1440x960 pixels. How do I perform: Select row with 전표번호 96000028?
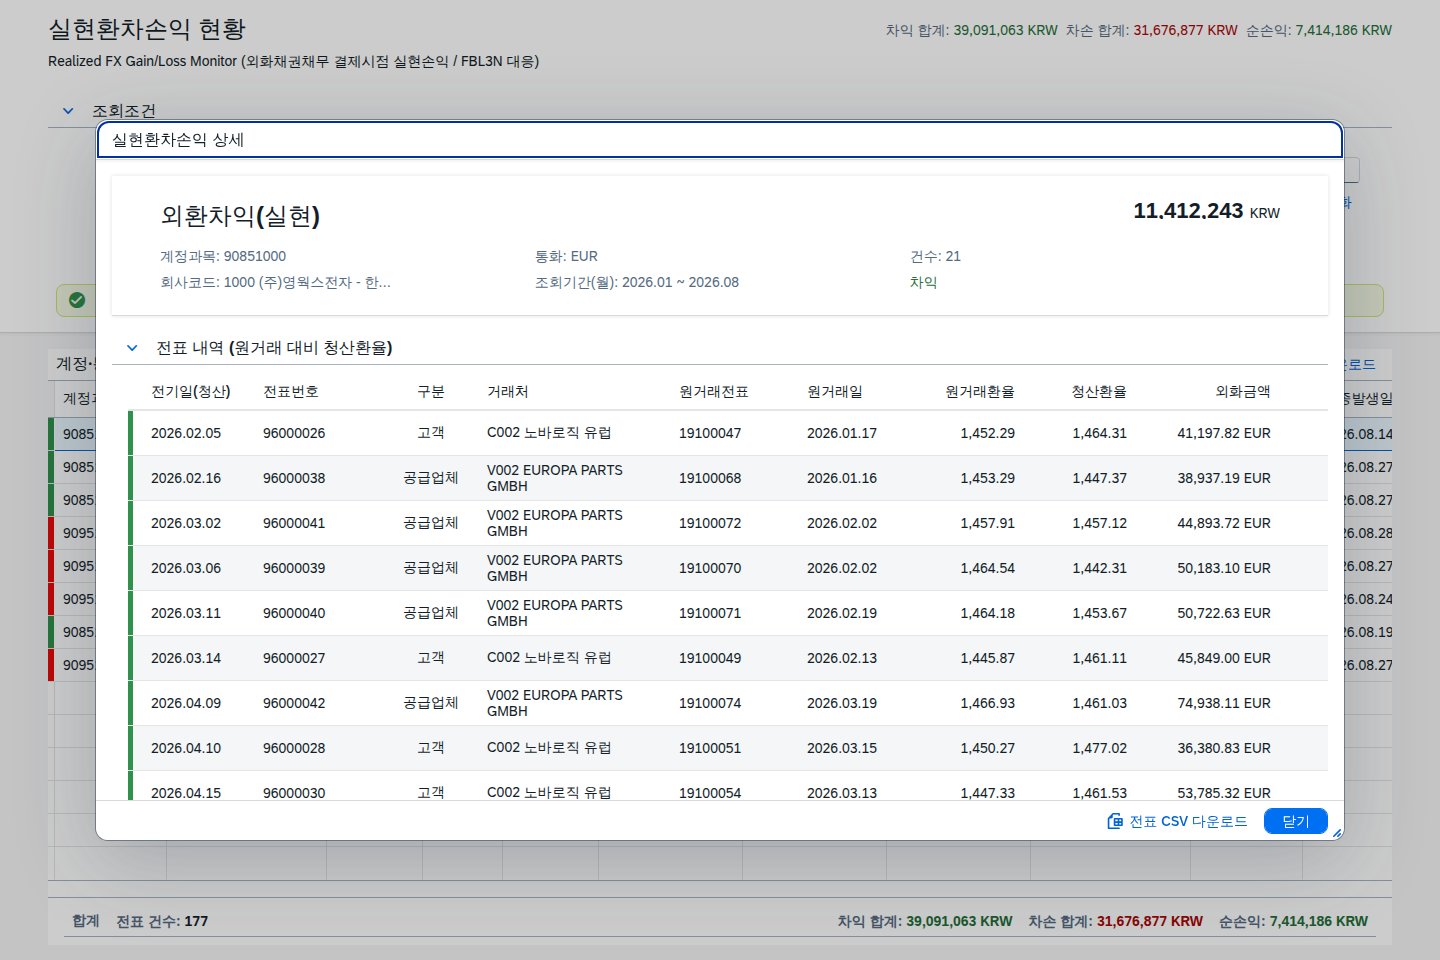(x=728, y=748)
